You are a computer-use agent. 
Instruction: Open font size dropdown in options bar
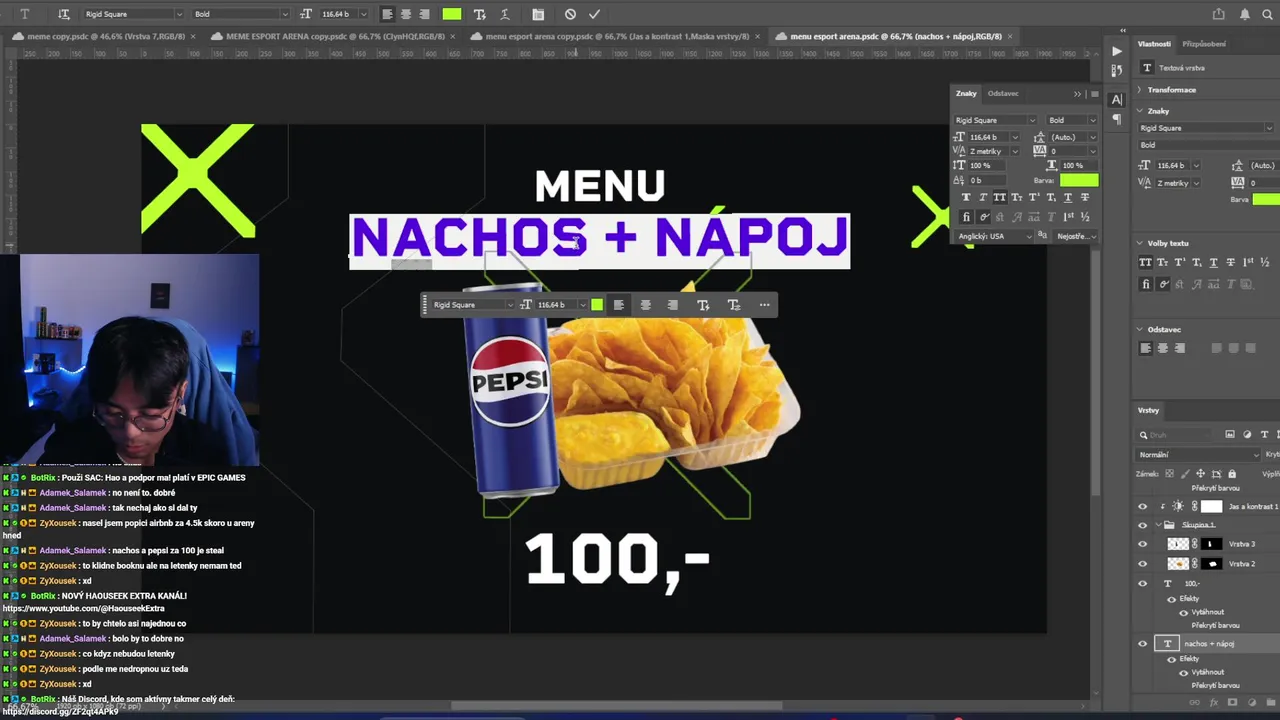(x=366, y=14)
